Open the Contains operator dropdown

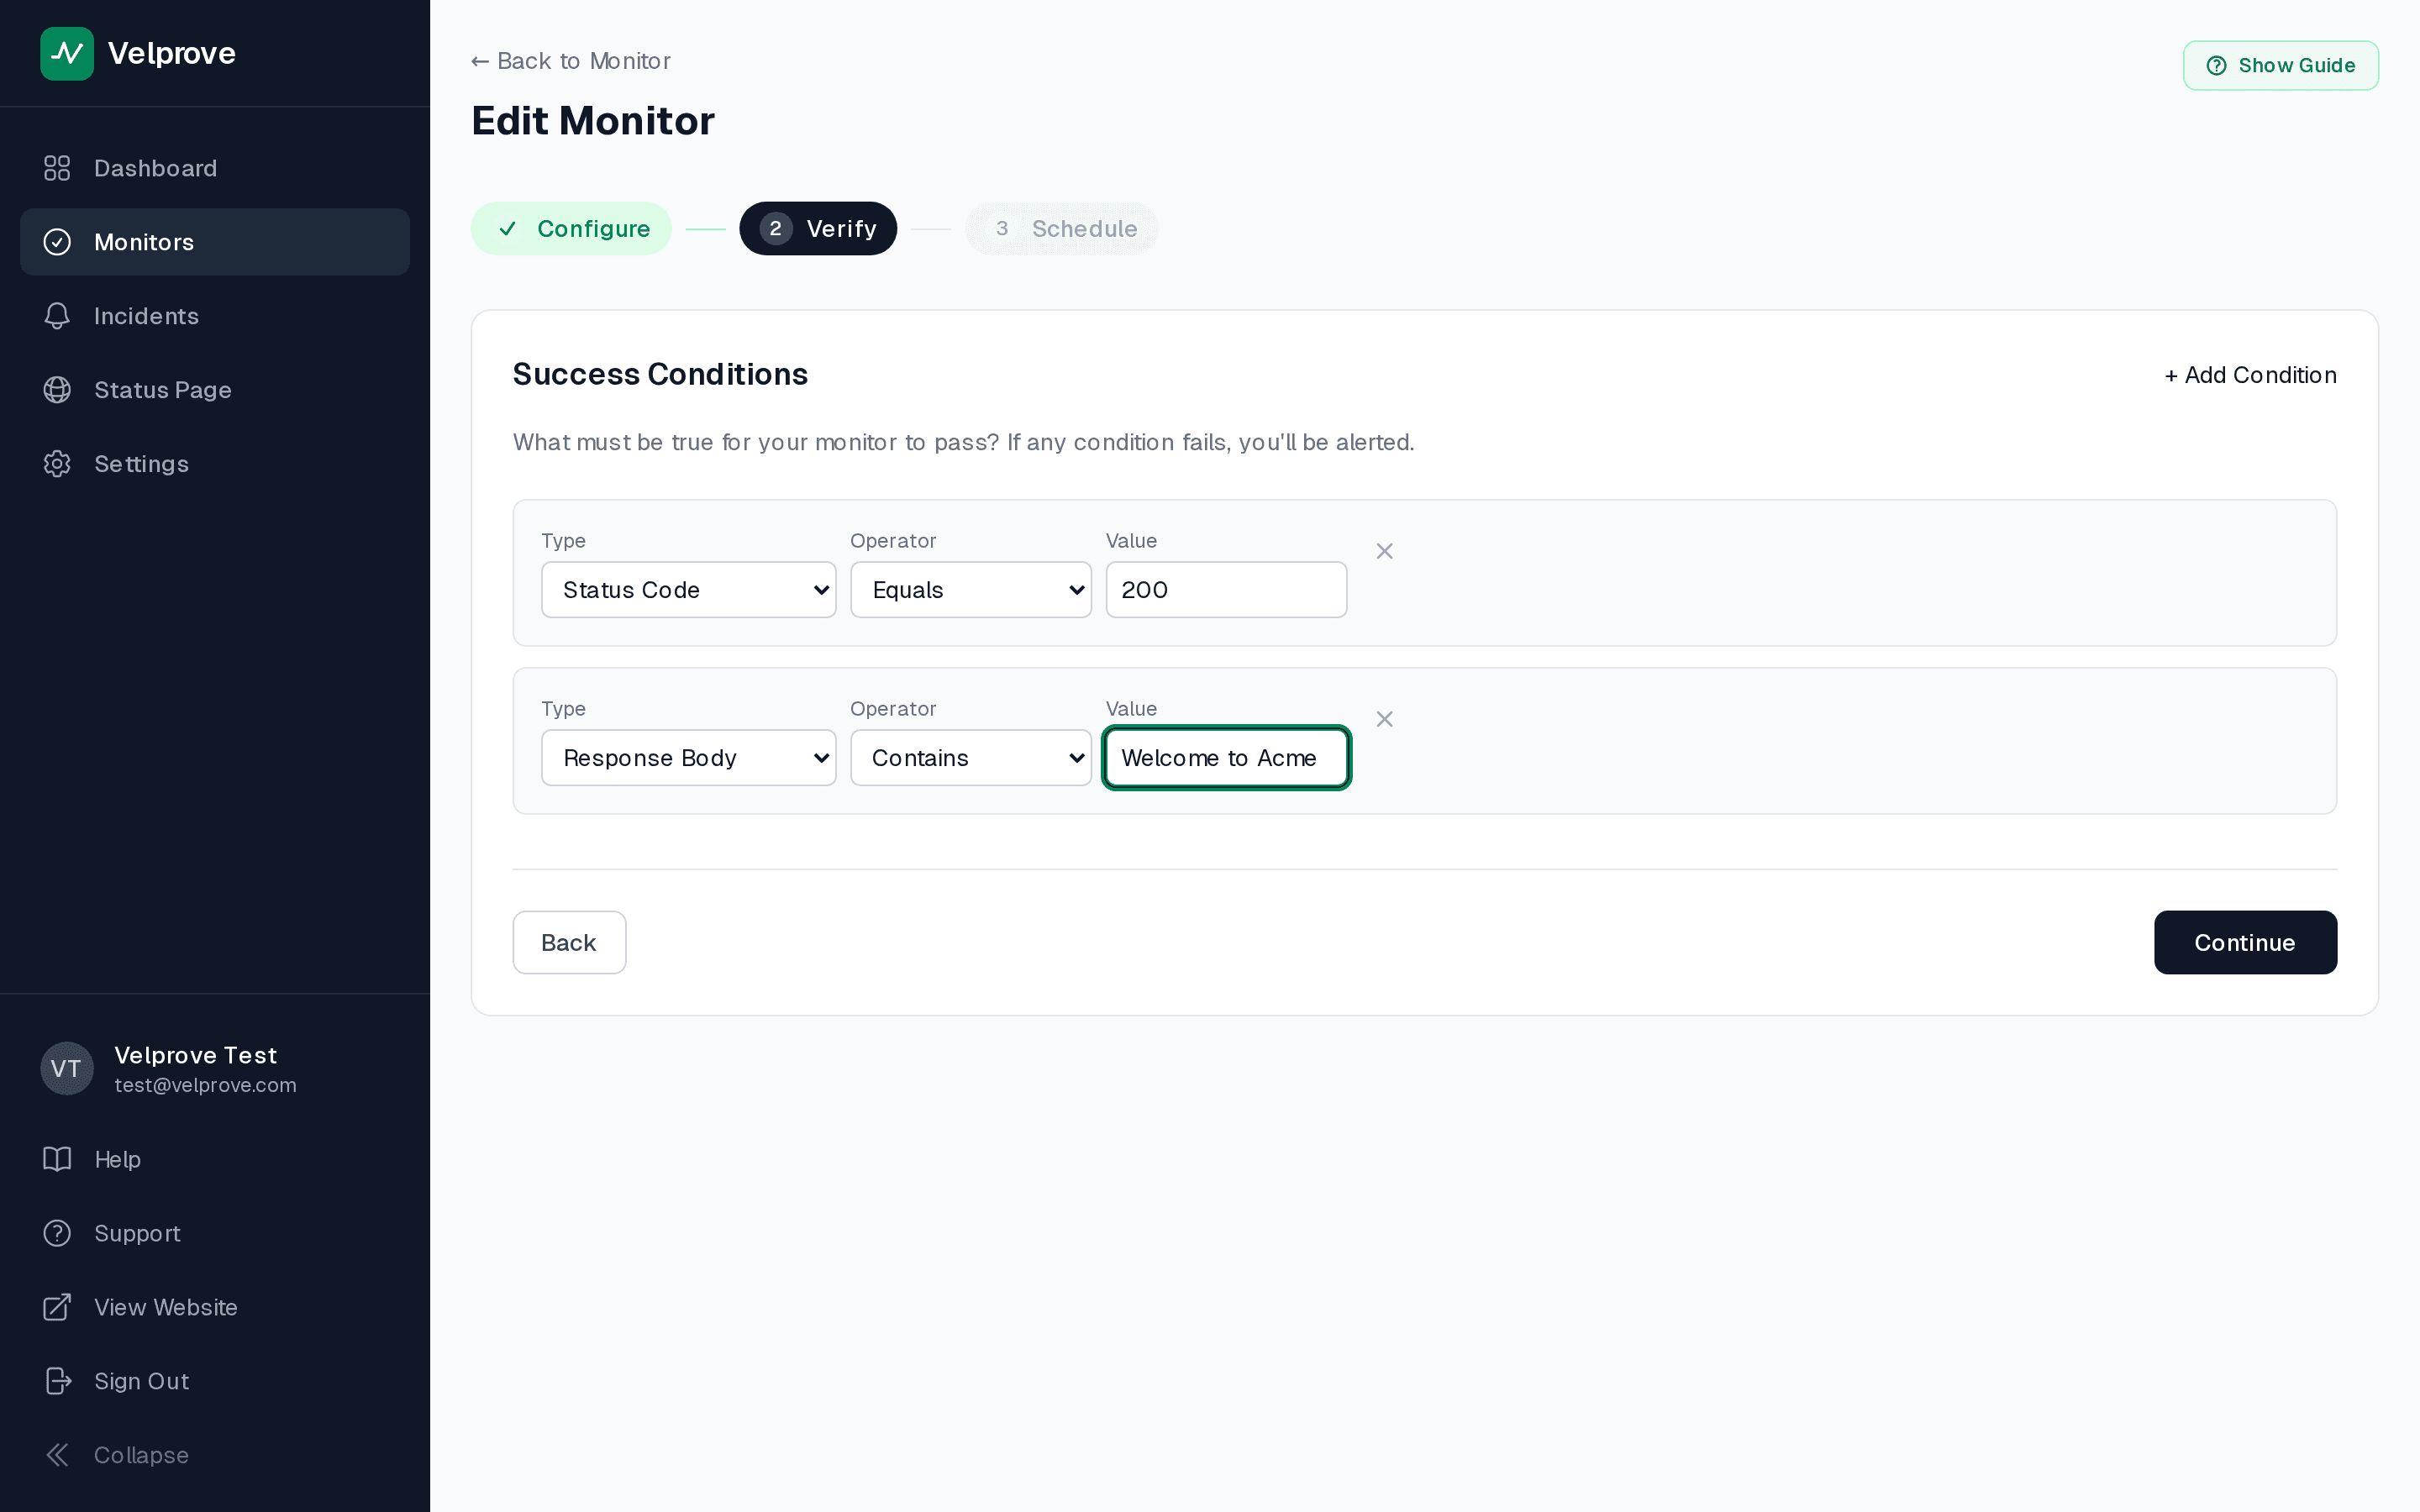[970, 758]
